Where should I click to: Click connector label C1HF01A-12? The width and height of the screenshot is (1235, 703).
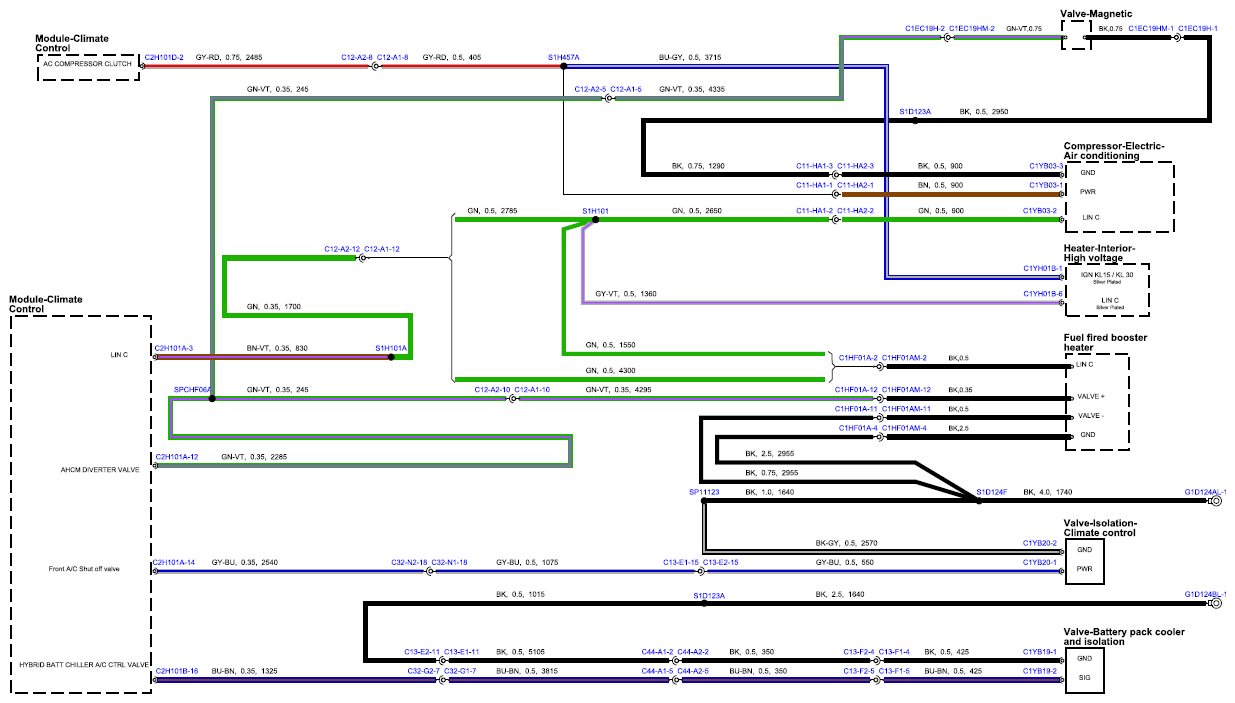click(x=856, y=389)
